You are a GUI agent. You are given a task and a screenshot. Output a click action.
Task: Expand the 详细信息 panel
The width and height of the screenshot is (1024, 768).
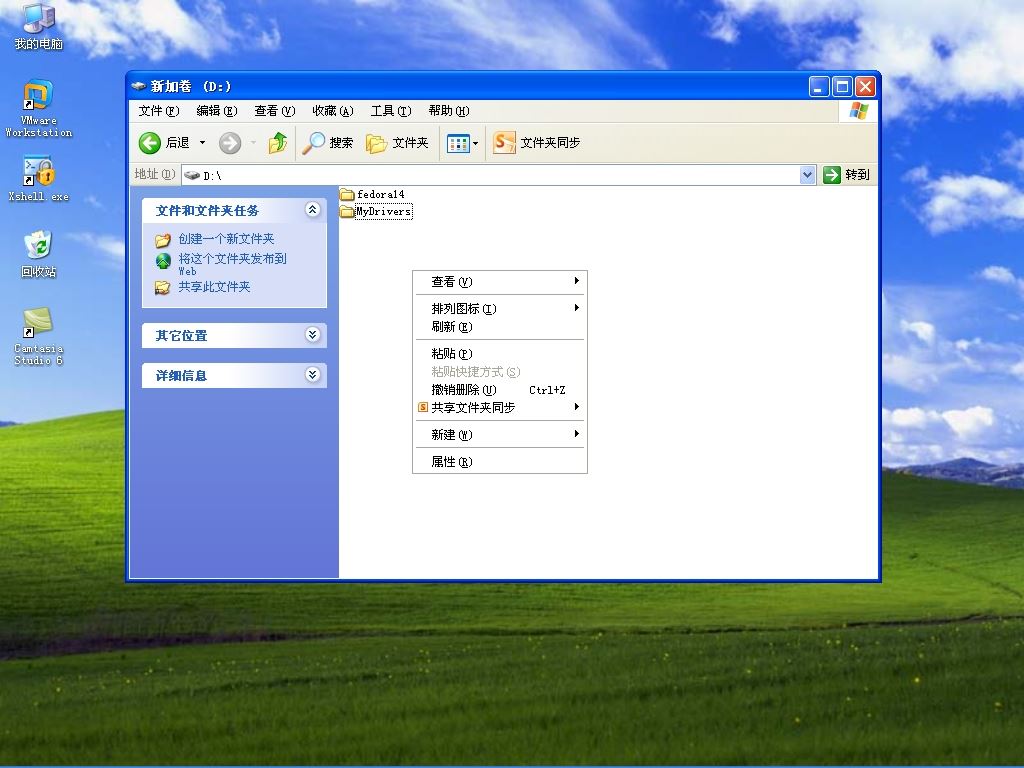tap(313, 375)
